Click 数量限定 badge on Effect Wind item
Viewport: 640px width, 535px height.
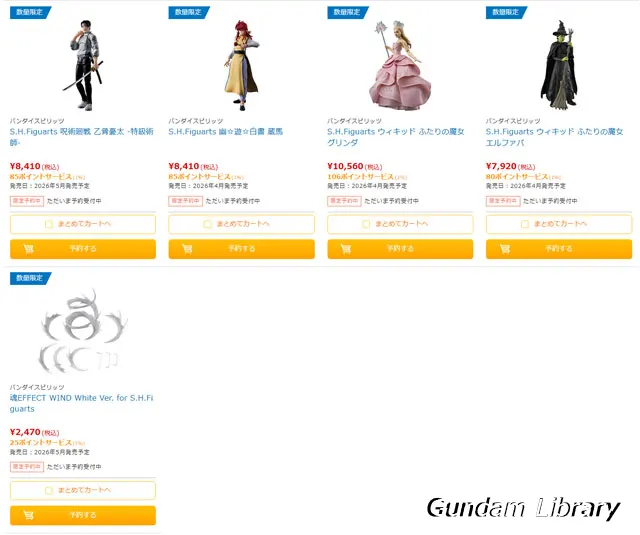click(x=30, y=278)
